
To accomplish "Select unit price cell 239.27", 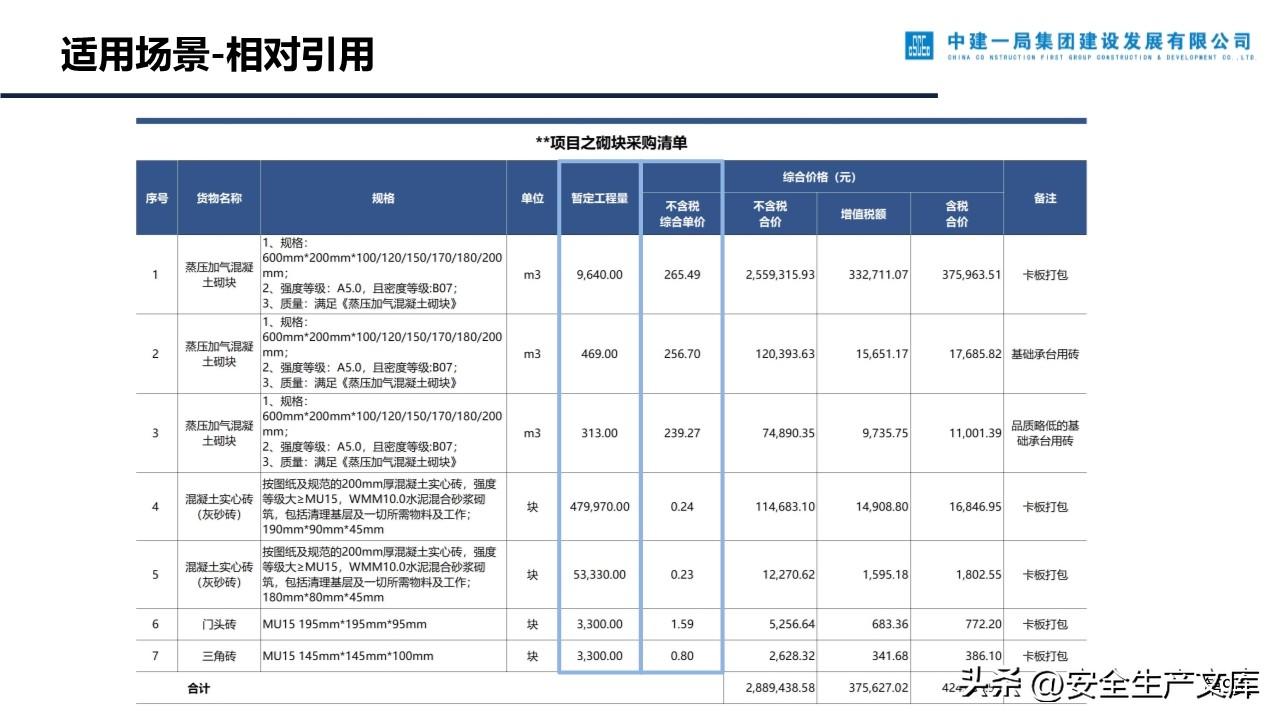I will point(681,433).
